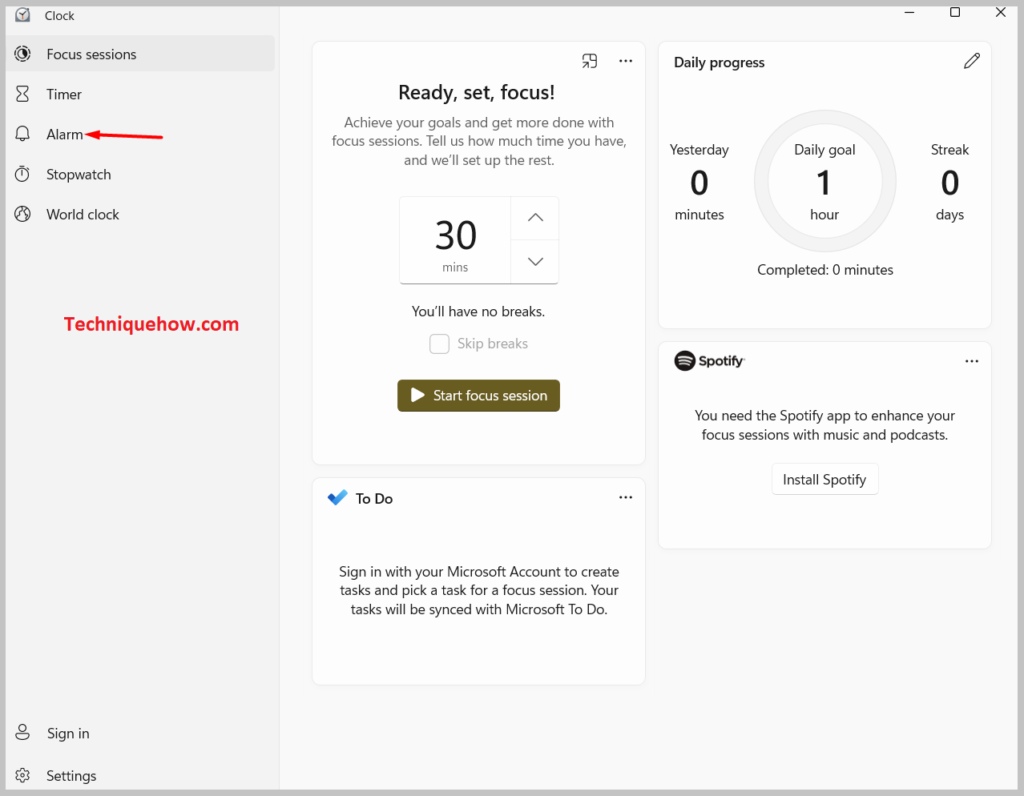Viewport: 1024px width, 796px height.
Task: Open Settings via the gear icon
Action: click(x=22, y=775)
